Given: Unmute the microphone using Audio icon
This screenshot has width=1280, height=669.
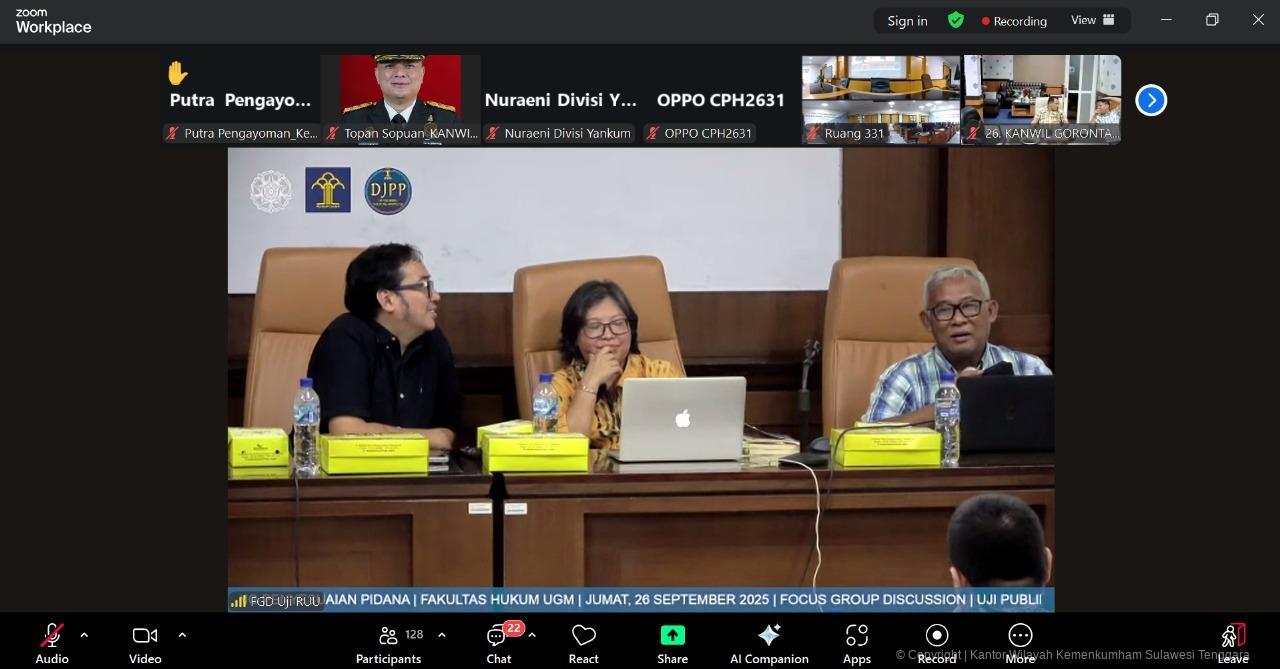Looking at the screenshot, I should click(52, 636).
